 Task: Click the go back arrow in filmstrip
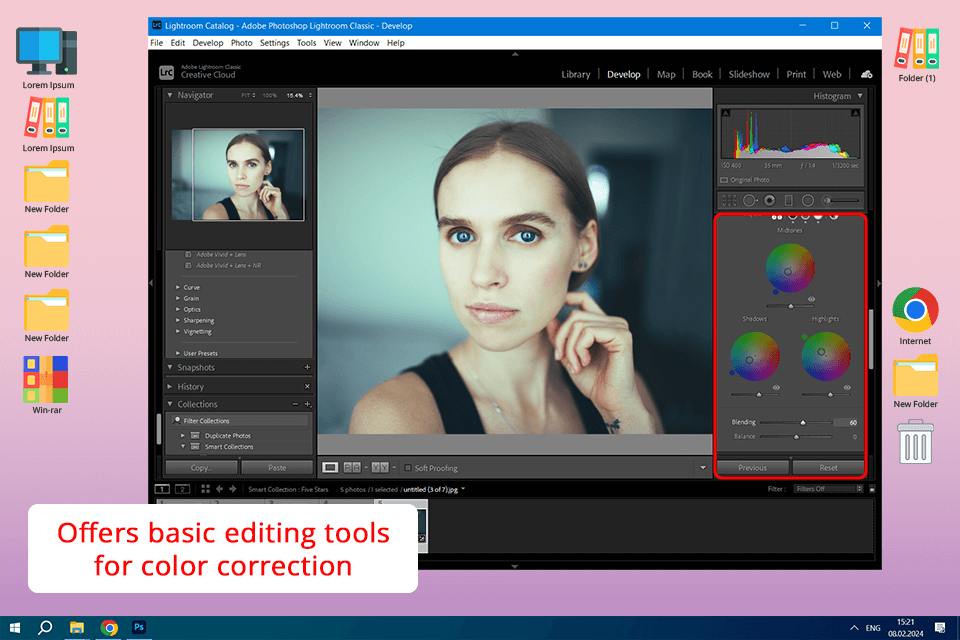219,489
